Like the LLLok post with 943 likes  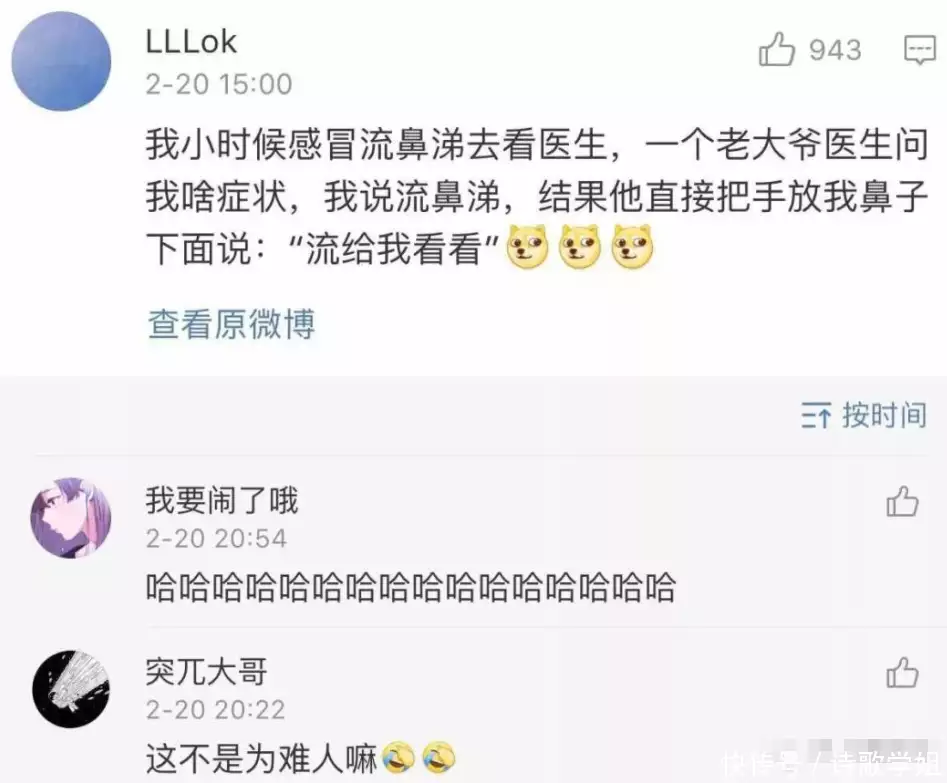point(777,49)
